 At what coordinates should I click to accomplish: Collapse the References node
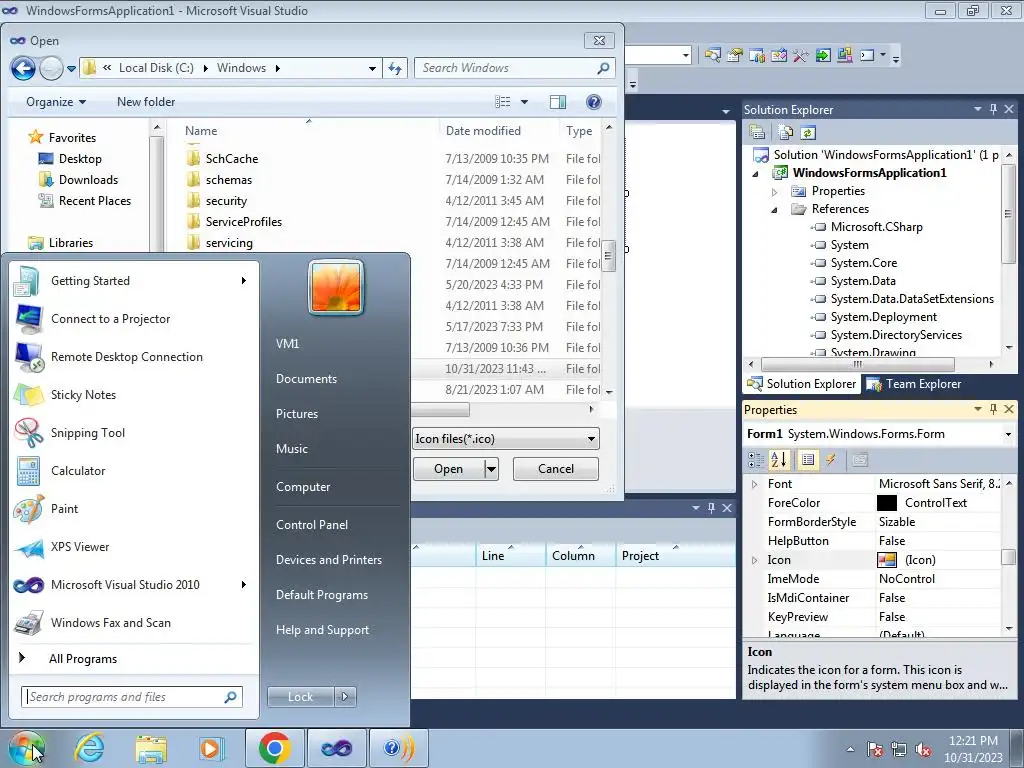[x=775, y=210]
